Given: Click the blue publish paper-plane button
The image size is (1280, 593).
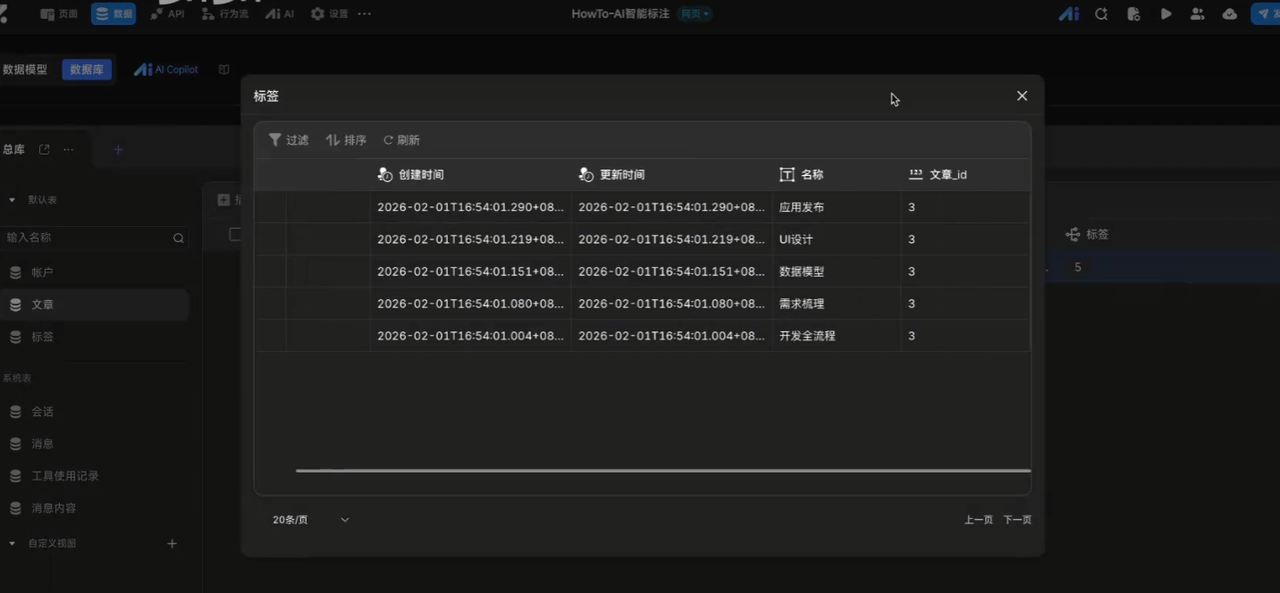Looking at the screenshot, I should click(x=1265, y=14).
